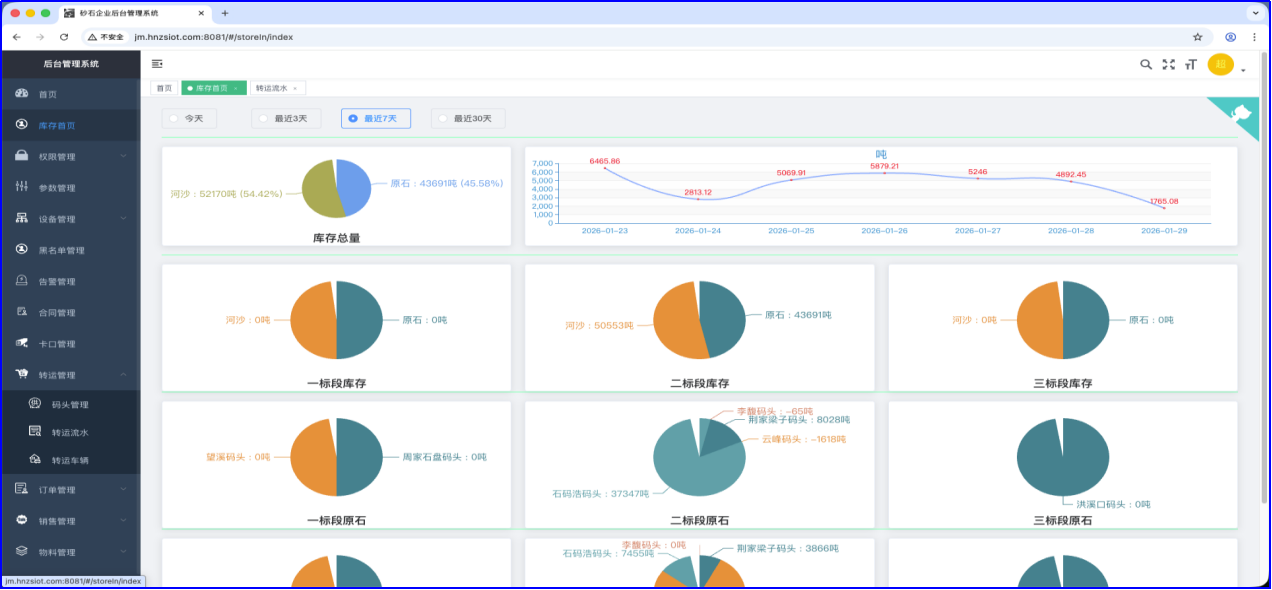Click the 石码浩码头：37347吨 label
The image size is (1272, 590).
600,493
